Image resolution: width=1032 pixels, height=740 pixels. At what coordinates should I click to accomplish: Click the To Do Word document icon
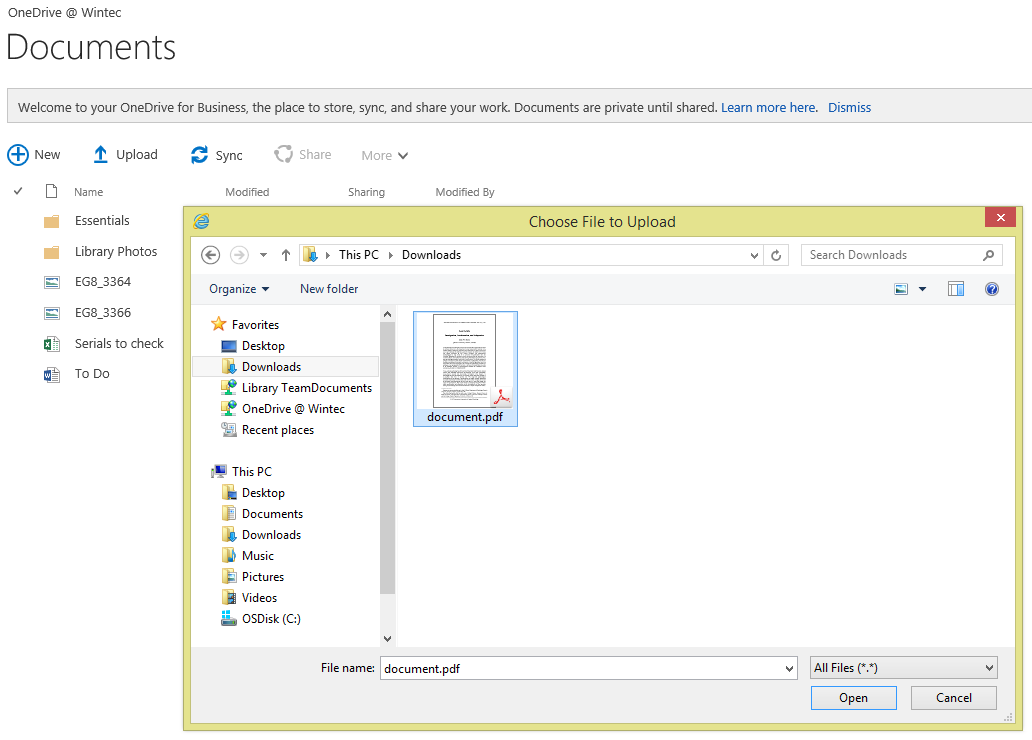click(51, 375)
